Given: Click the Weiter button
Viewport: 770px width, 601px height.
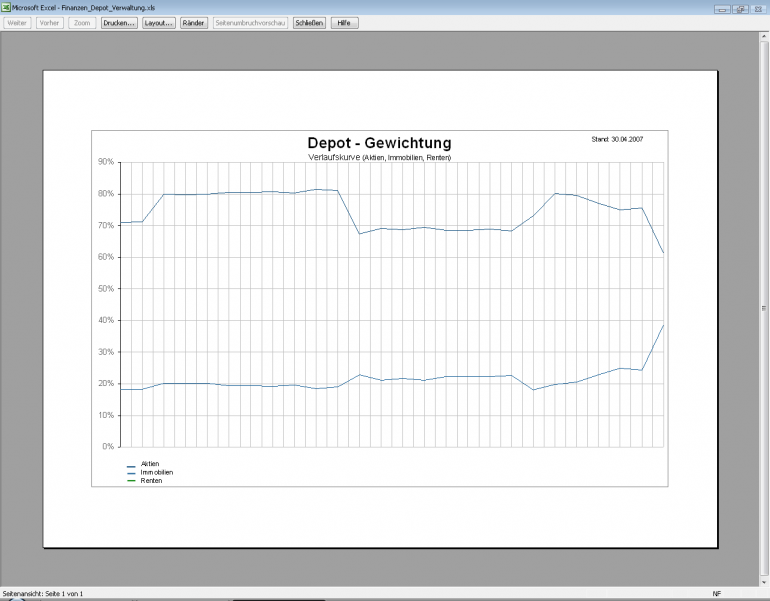Looking at the screenshot, I should (x=18, y=22).
